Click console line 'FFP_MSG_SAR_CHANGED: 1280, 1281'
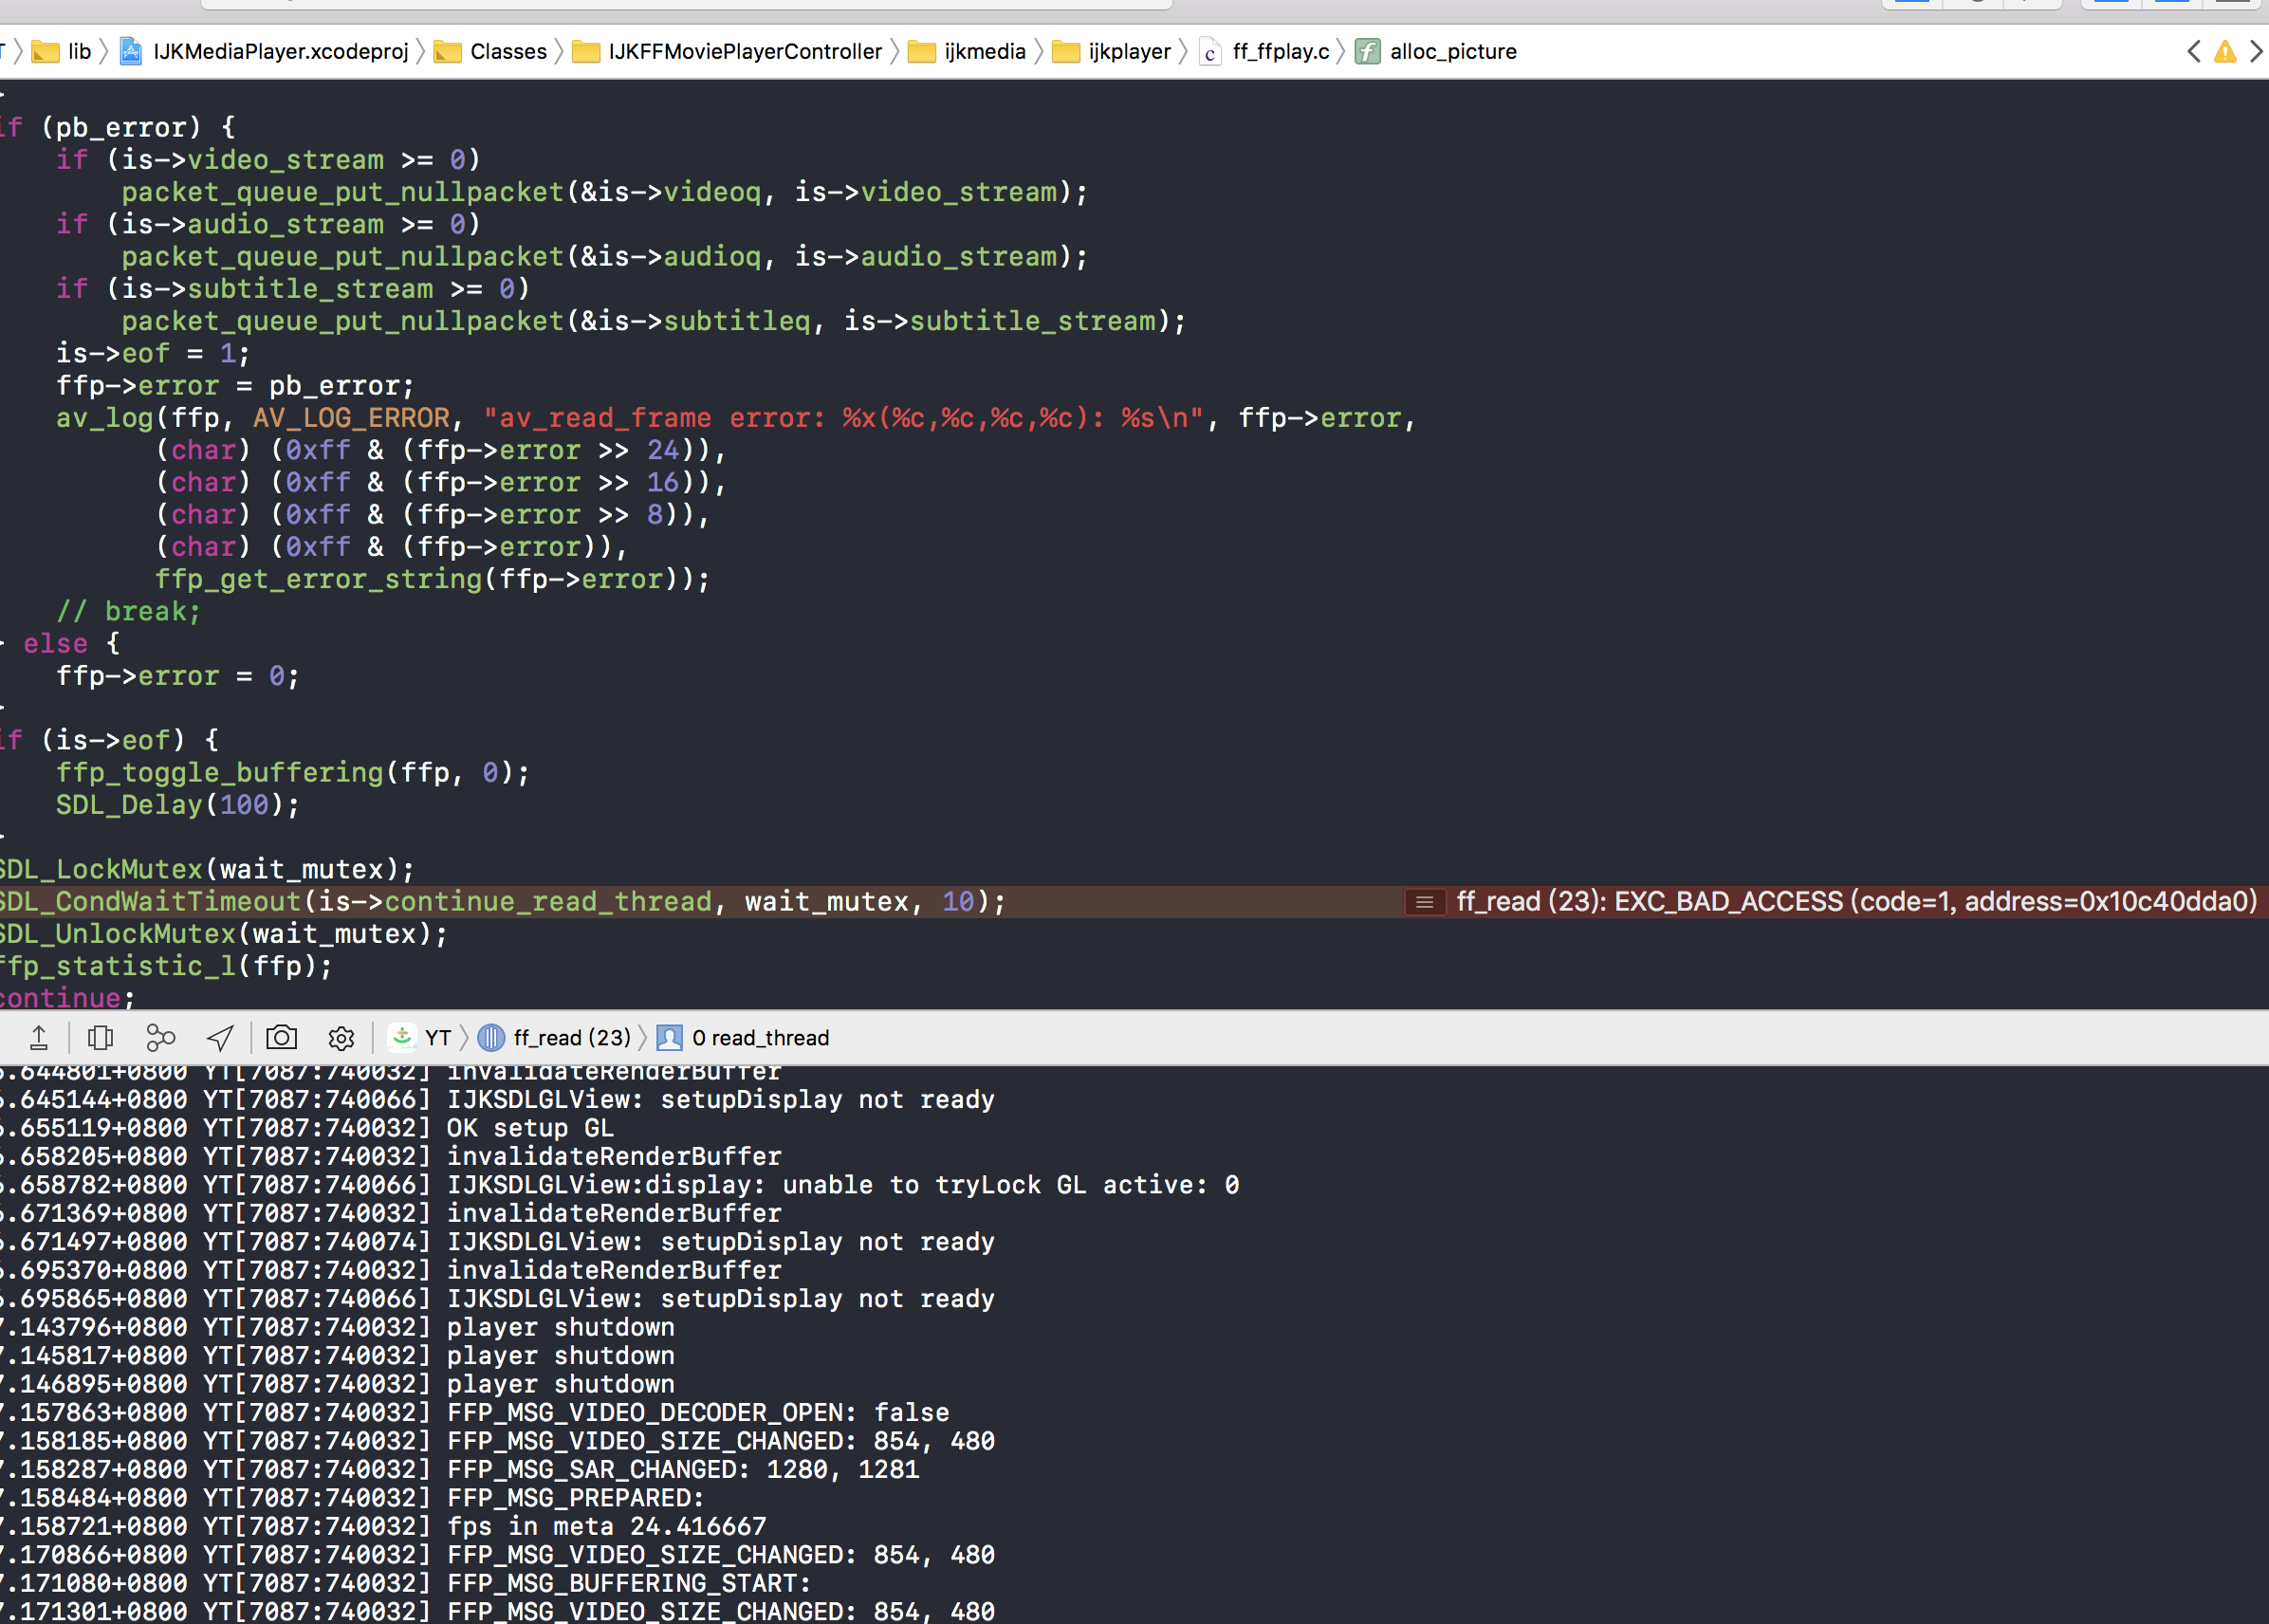Image resolution: width=2269 pixels, height=1624 pixels. [x=683, y=1470]
